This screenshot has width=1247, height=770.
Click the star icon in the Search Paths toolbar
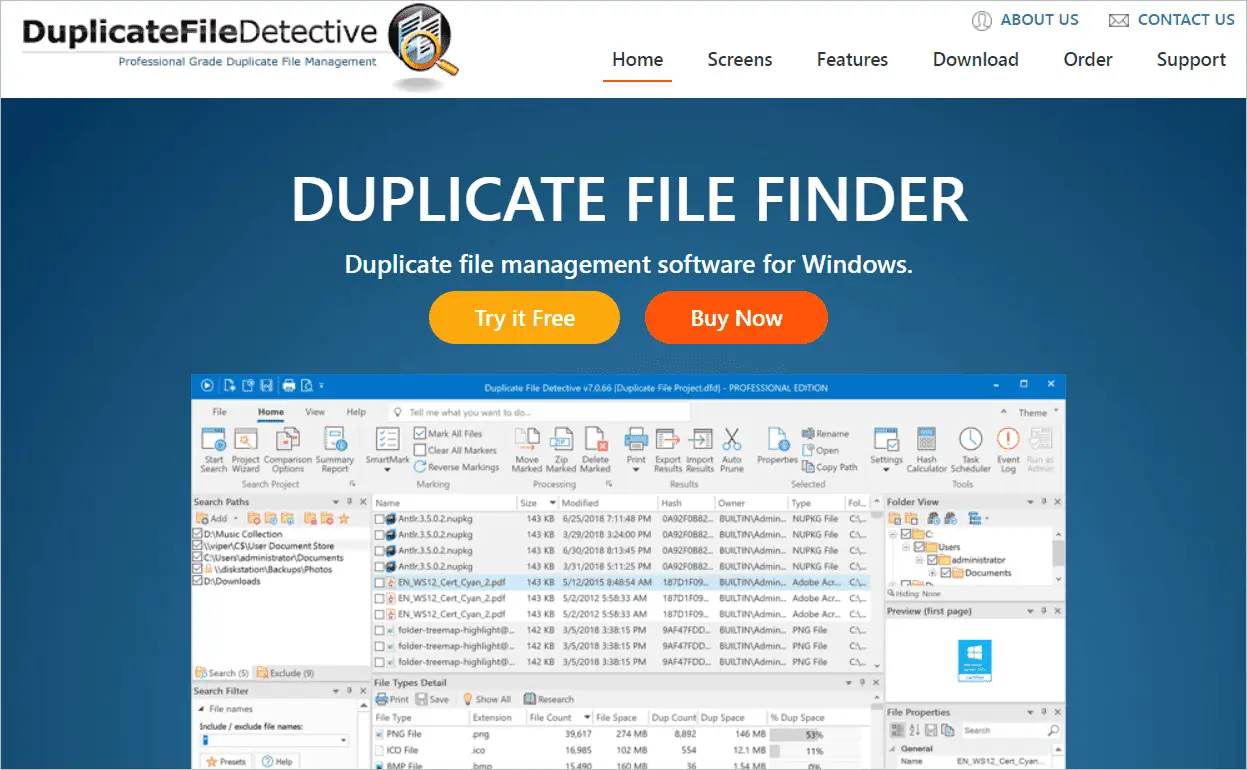coord(344,519)
